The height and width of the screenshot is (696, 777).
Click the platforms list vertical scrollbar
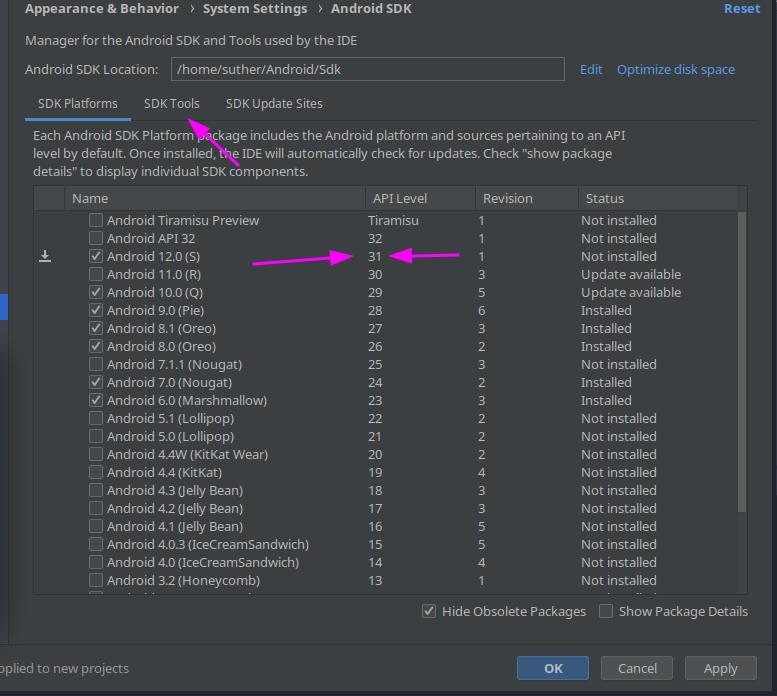pos(742,362)
